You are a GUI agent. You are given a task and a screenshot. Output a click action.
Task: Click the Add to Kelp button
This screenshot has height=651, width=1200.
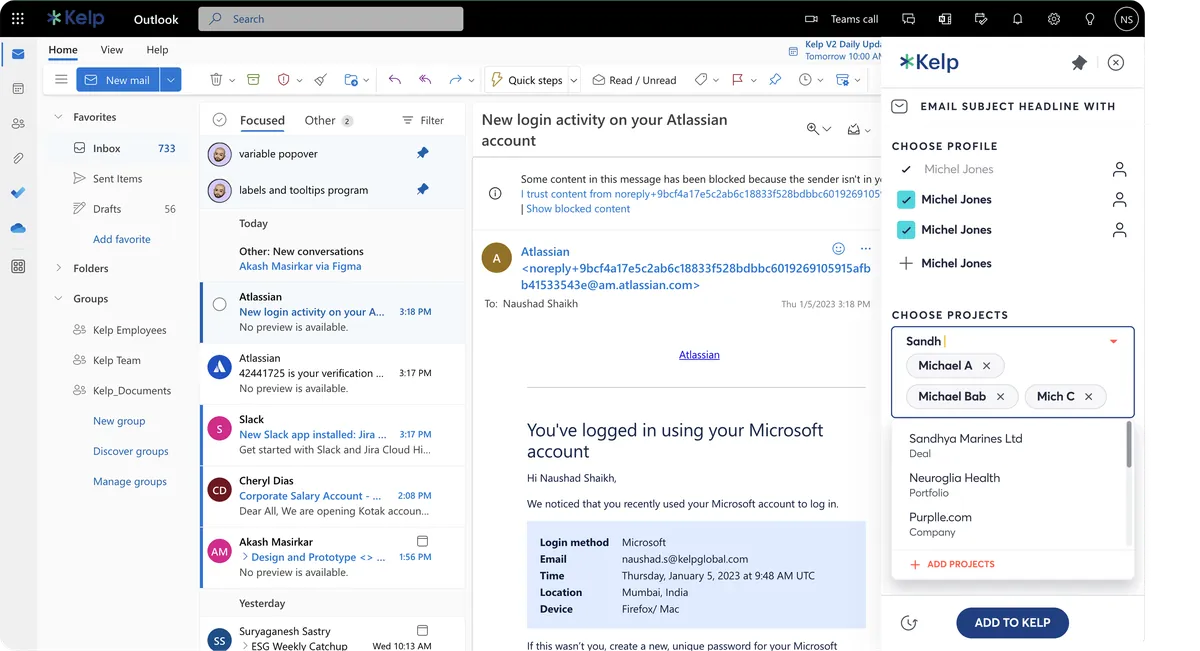[1012, 623]
